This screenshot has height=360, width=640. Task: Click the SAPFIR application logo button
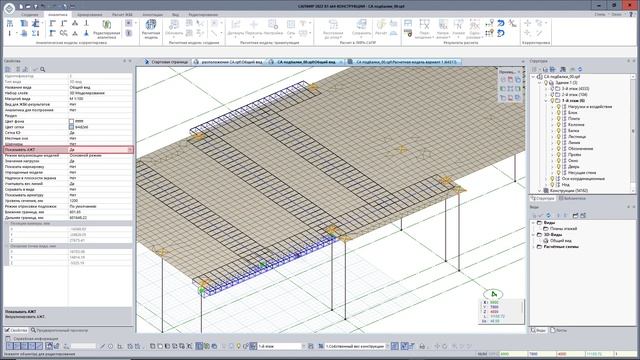[x=9, y=8]
